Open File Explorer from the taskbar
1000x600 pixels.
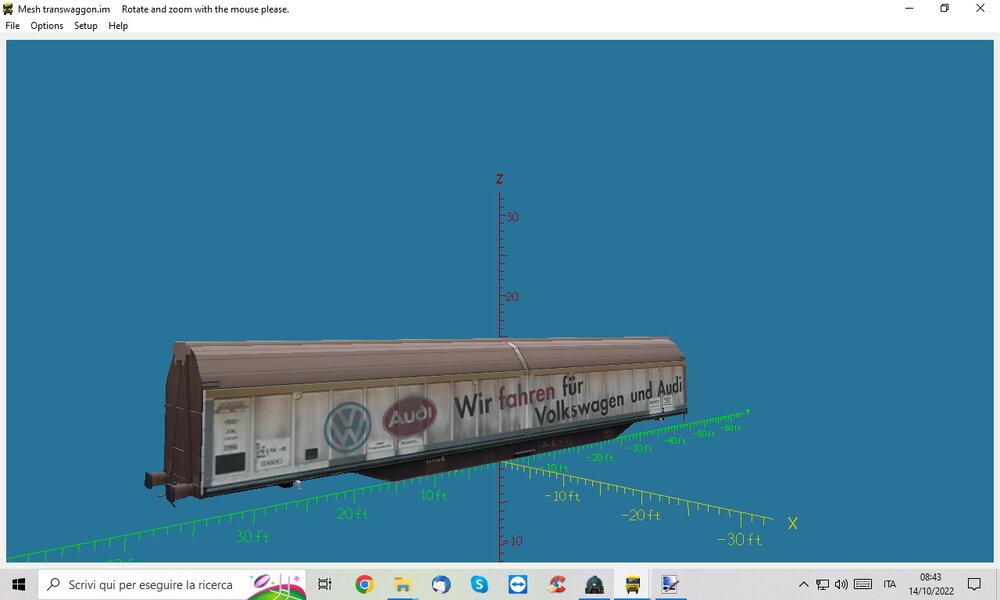pos(403,584)
